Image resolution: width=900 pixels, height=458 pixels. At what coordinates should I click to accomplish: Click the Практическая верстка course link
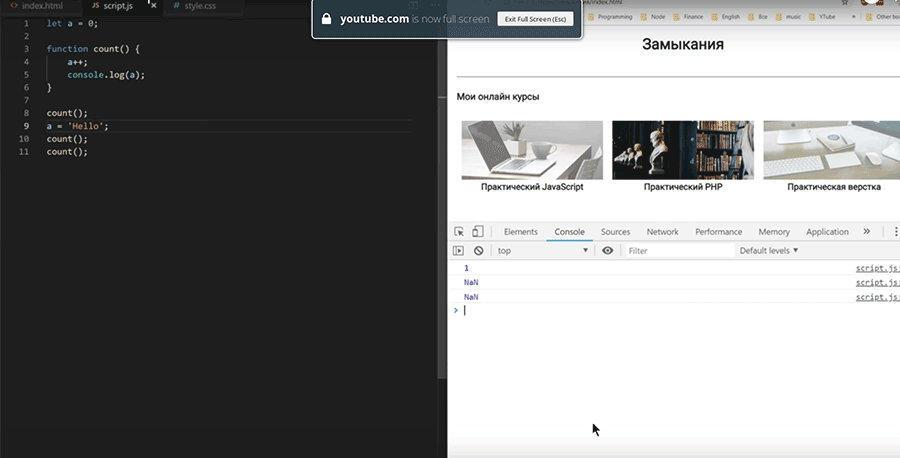coord(834,187)
